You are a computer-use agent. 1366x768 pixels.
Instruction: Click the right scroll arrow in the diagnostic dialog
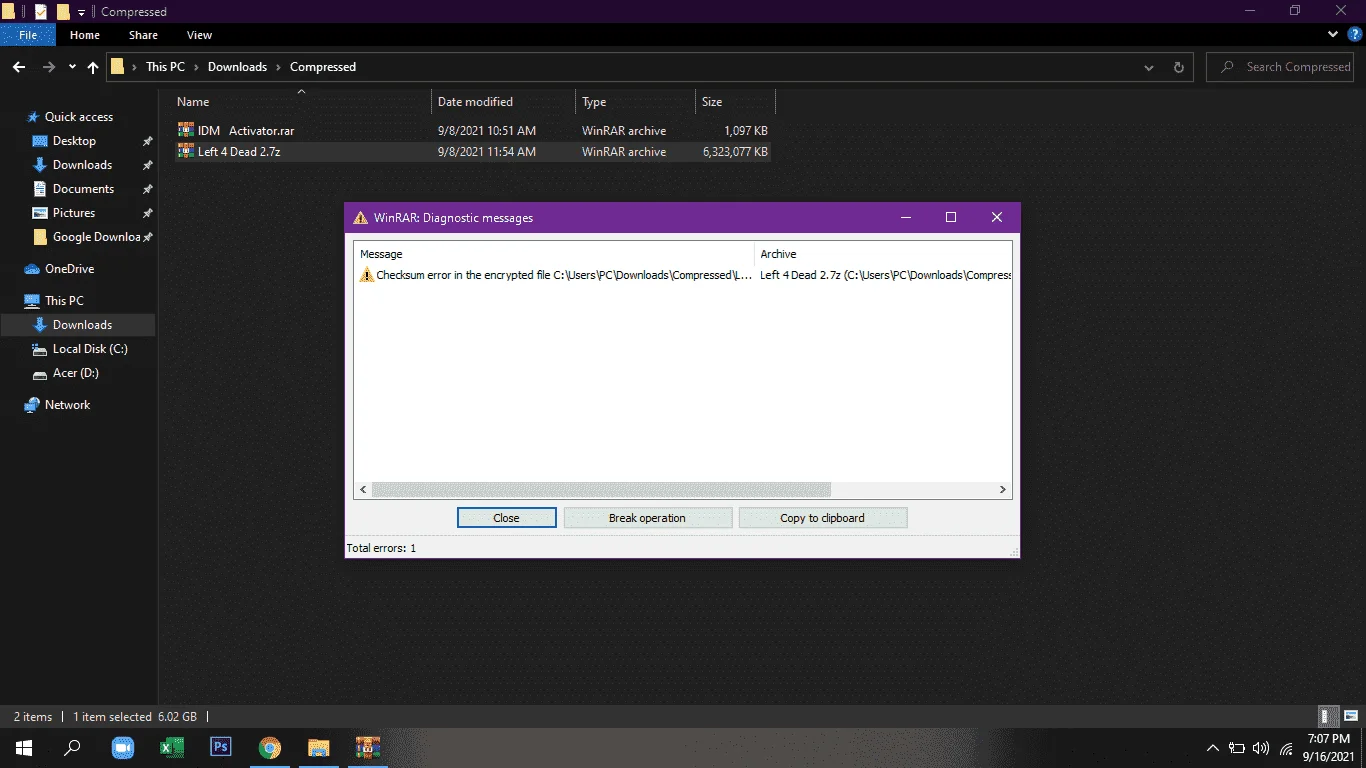(1003, 490)
